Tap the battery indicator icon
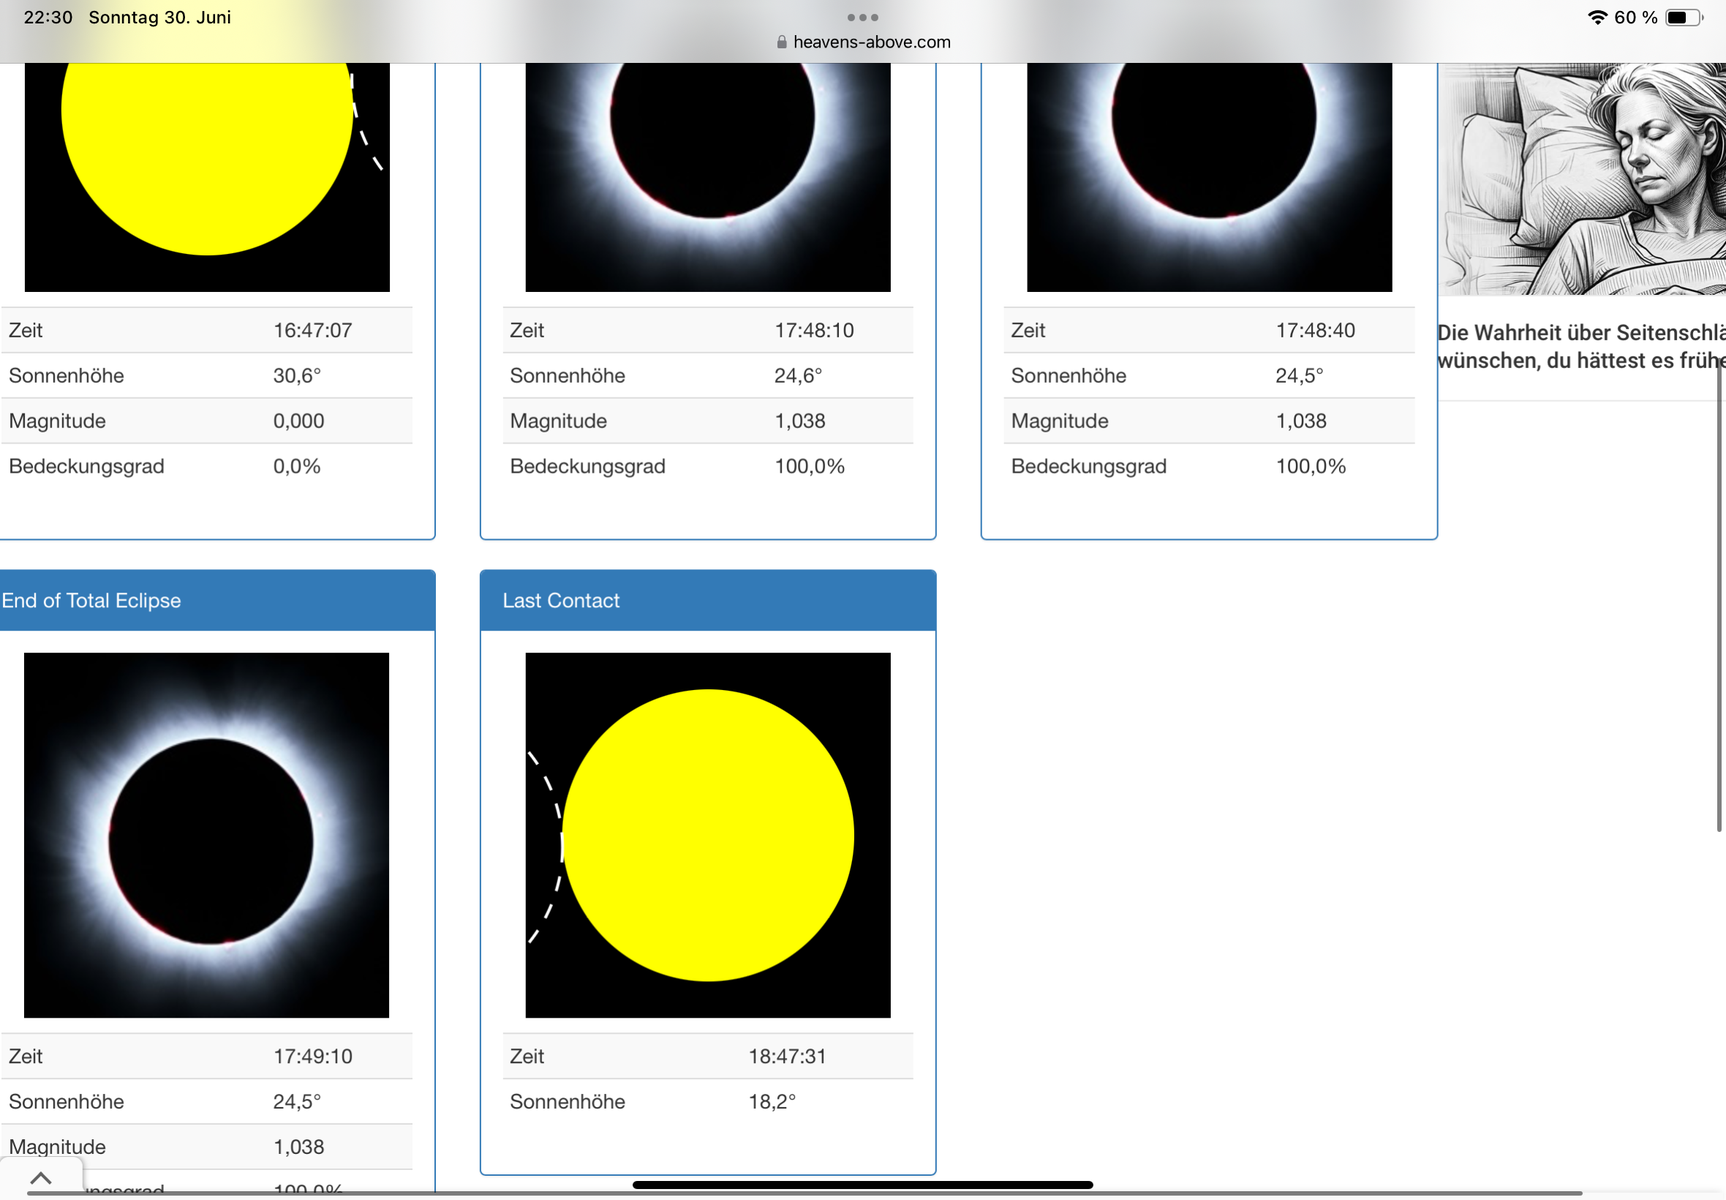This screenshot has width=1726, height=1200. [x=1683, y=17]
